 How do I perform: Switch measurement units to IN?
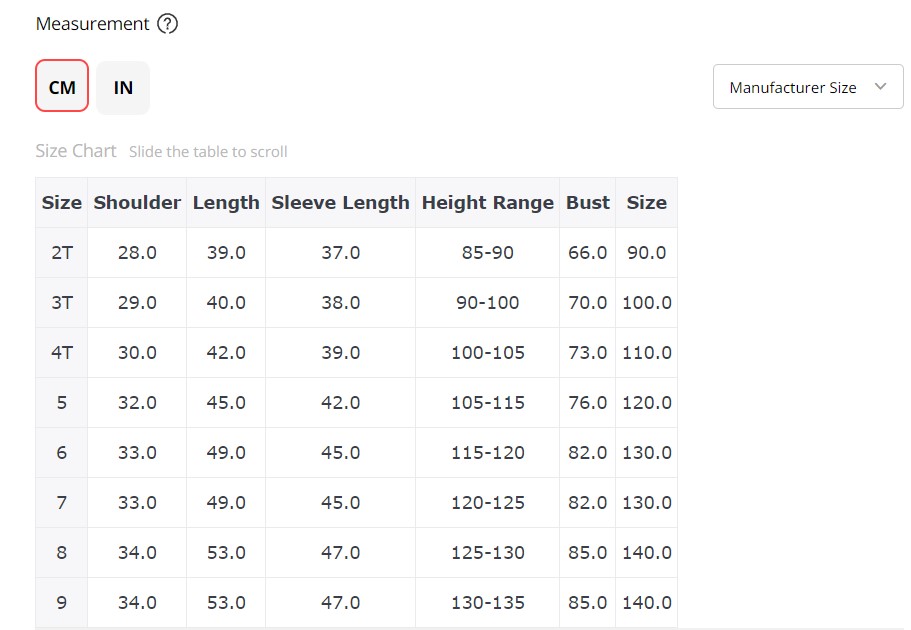tap(123, 87)
